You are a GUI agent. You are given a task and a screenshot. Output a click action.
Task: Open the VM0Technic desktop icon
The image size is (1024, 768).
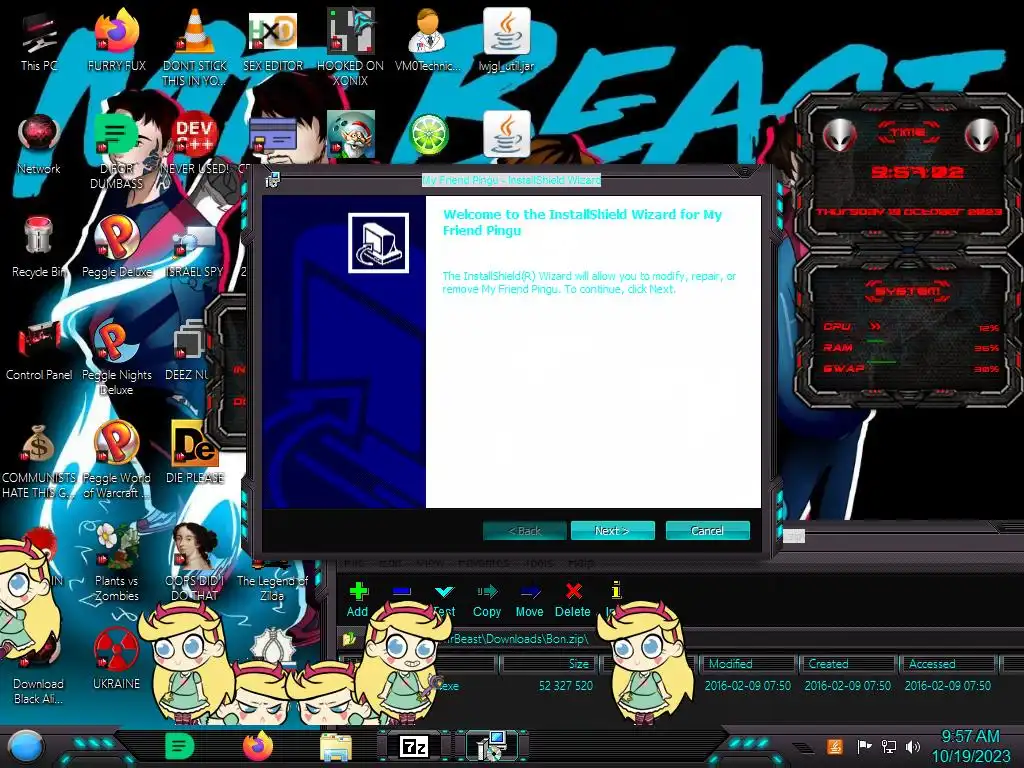(x=428, y=40)
